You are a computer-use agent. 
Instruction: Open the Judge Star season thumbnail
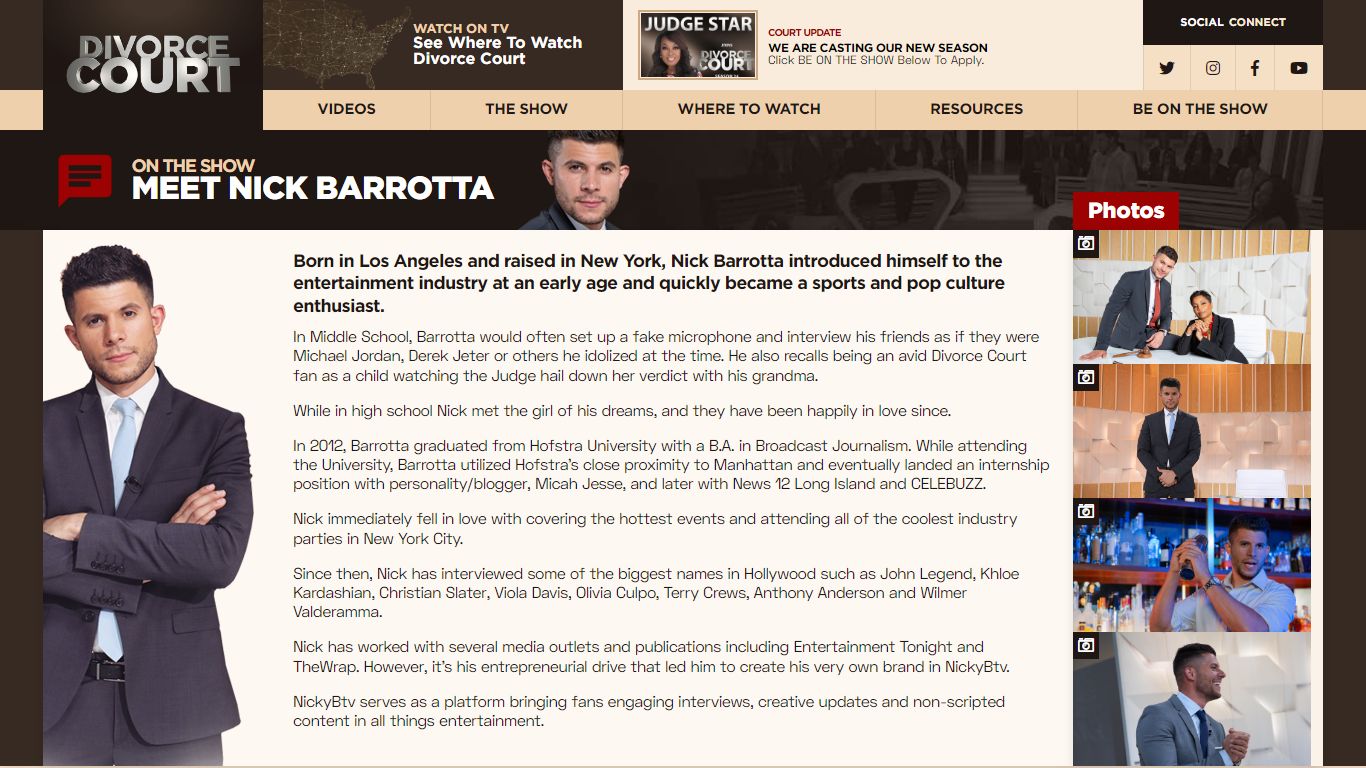click(698, 45)
